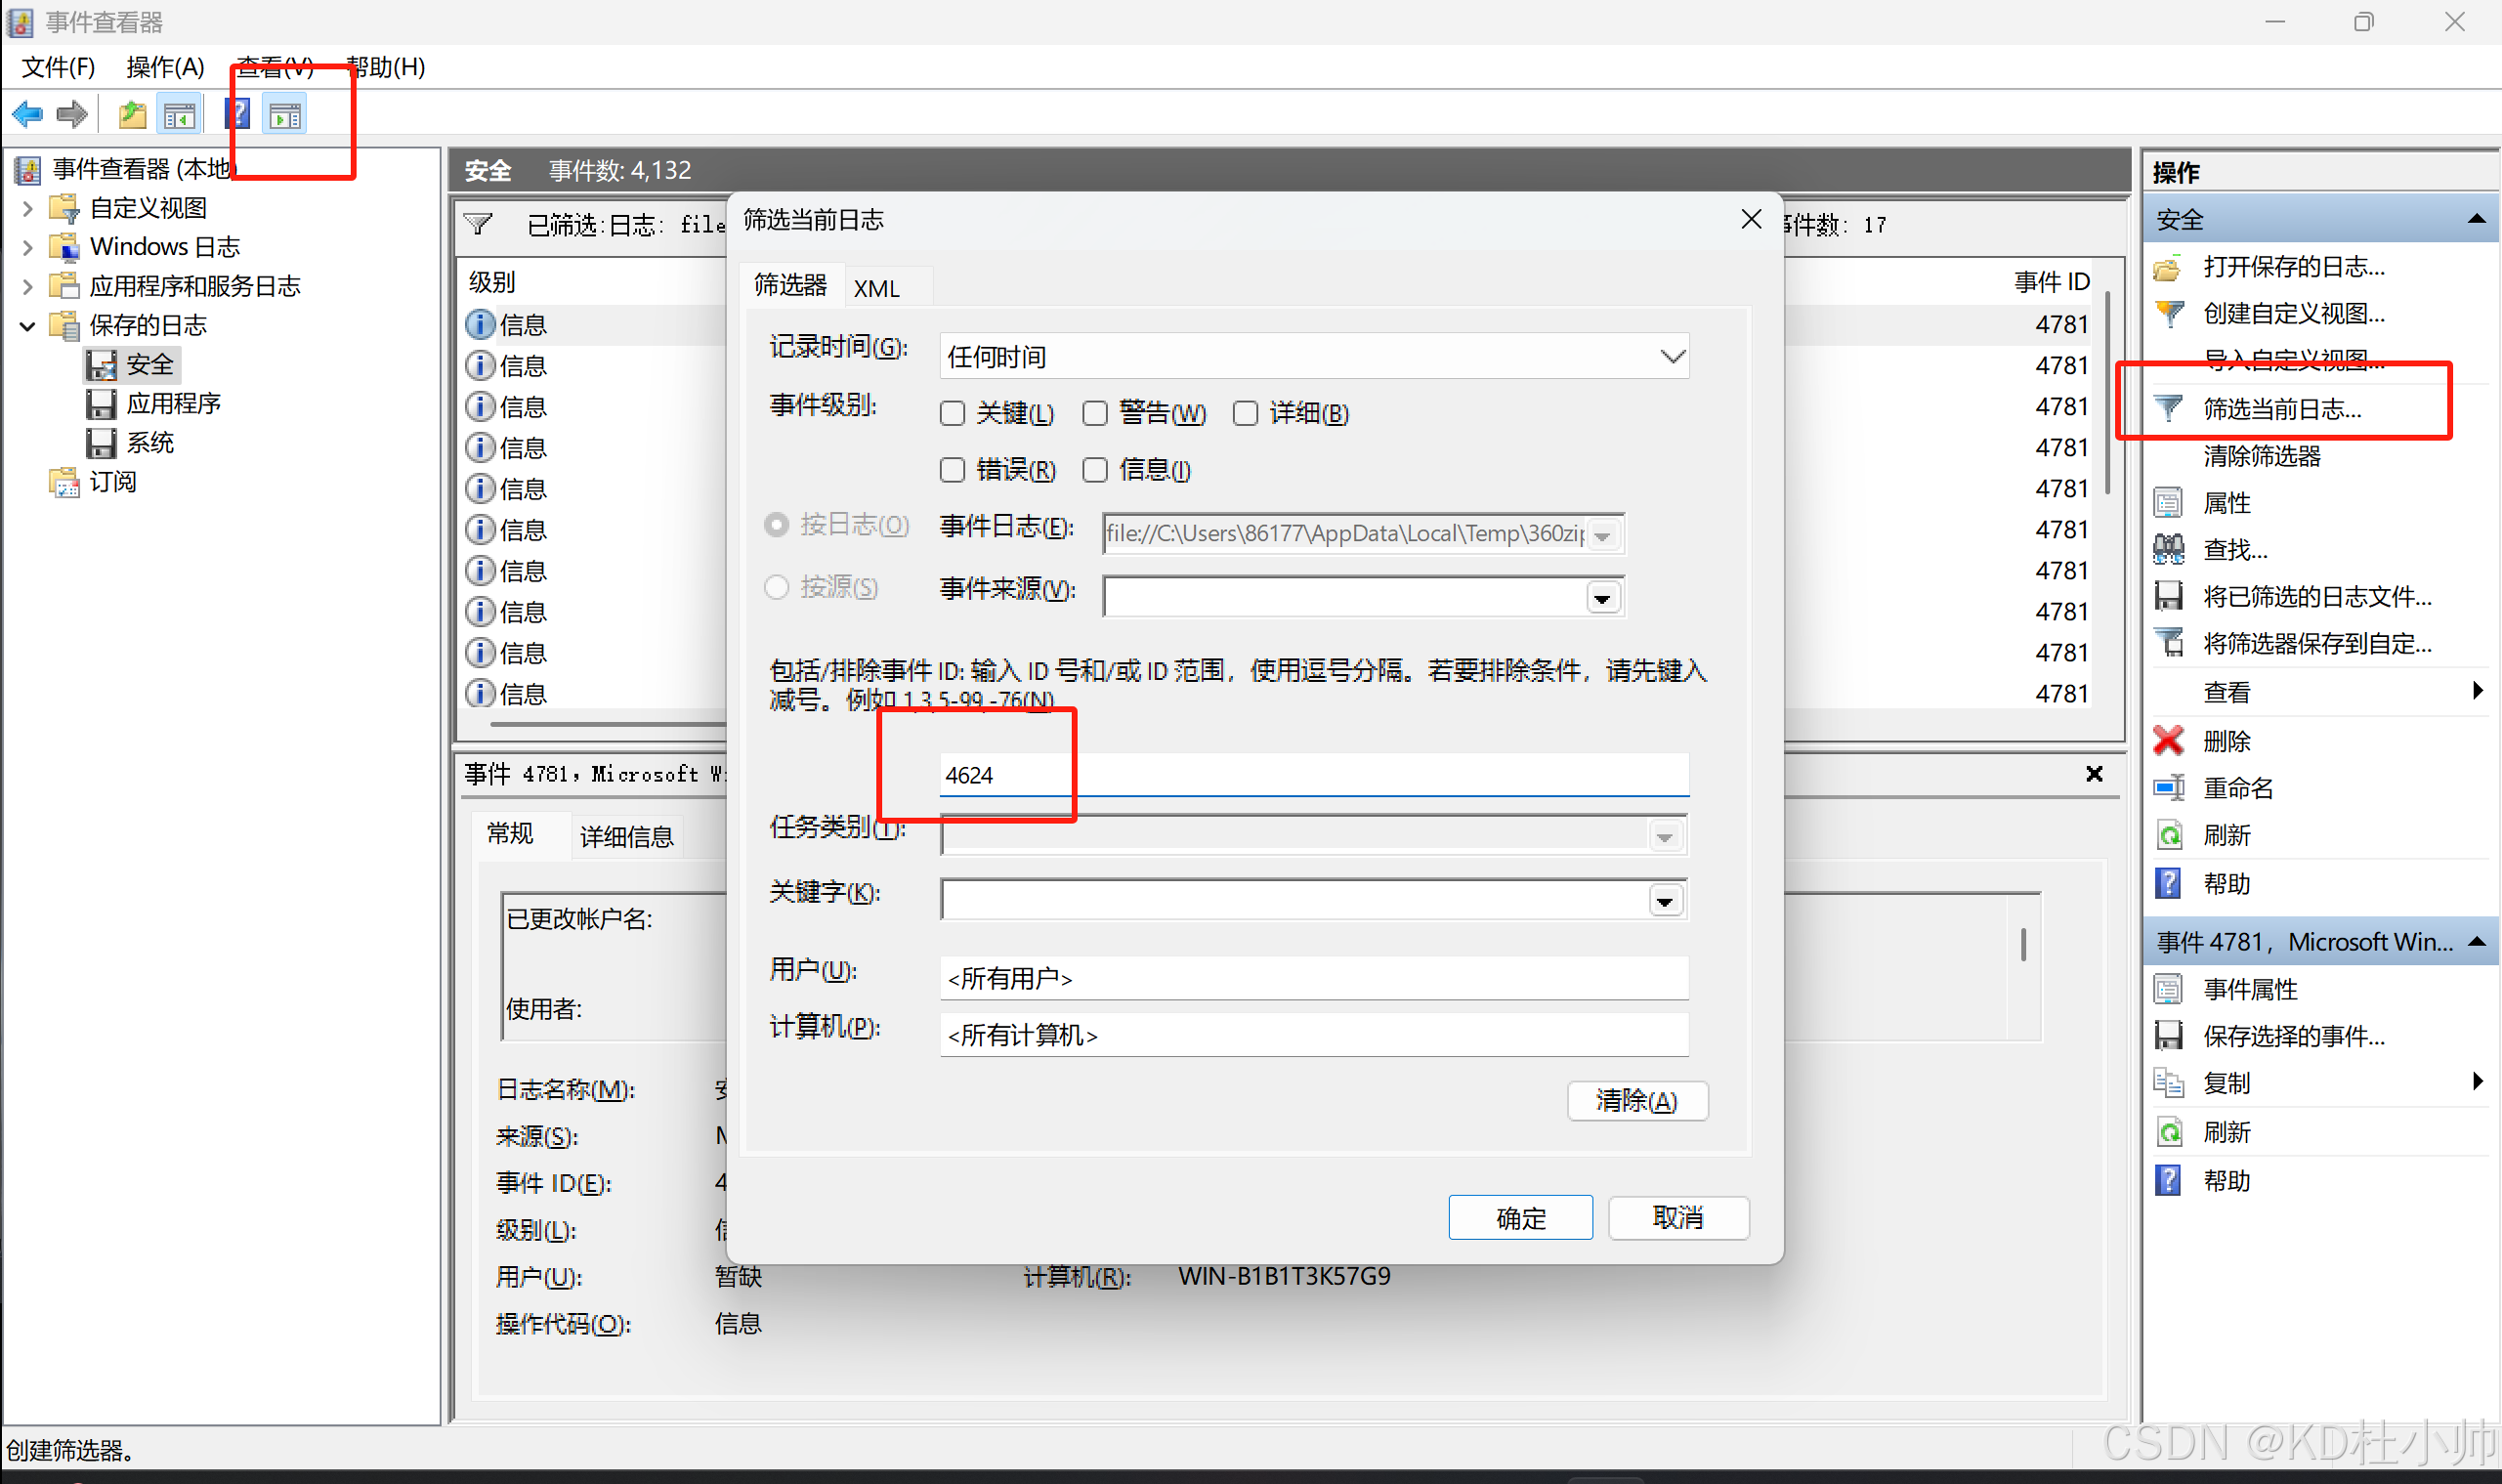Enable the 关键(L) checkbox
This screenshot has width=2502, height=1484.
[x=953, y=413]
